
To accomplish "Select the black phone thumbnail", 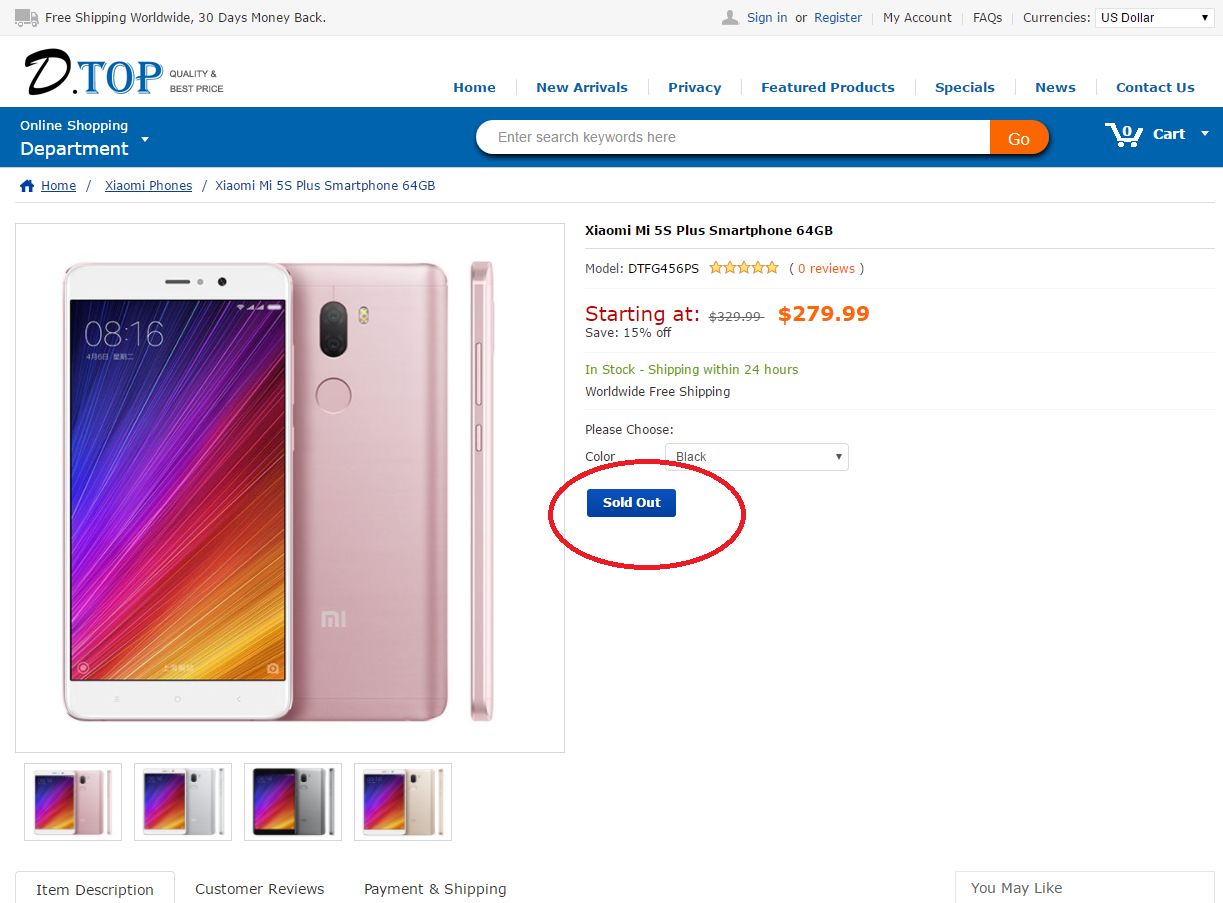I will point(293,802).
